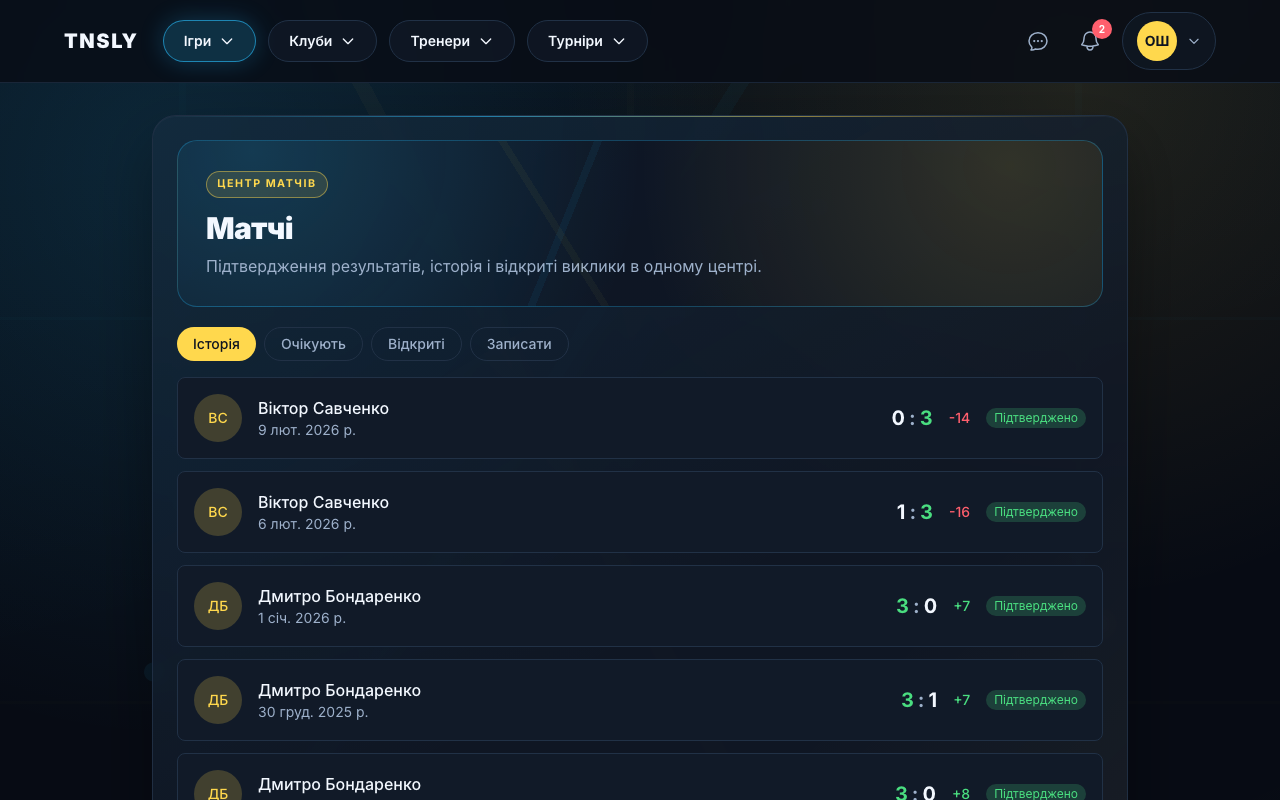Switch to the Очікують tab
The height and width of the screenshot is (800, 1280).
[x=313, y=344]
